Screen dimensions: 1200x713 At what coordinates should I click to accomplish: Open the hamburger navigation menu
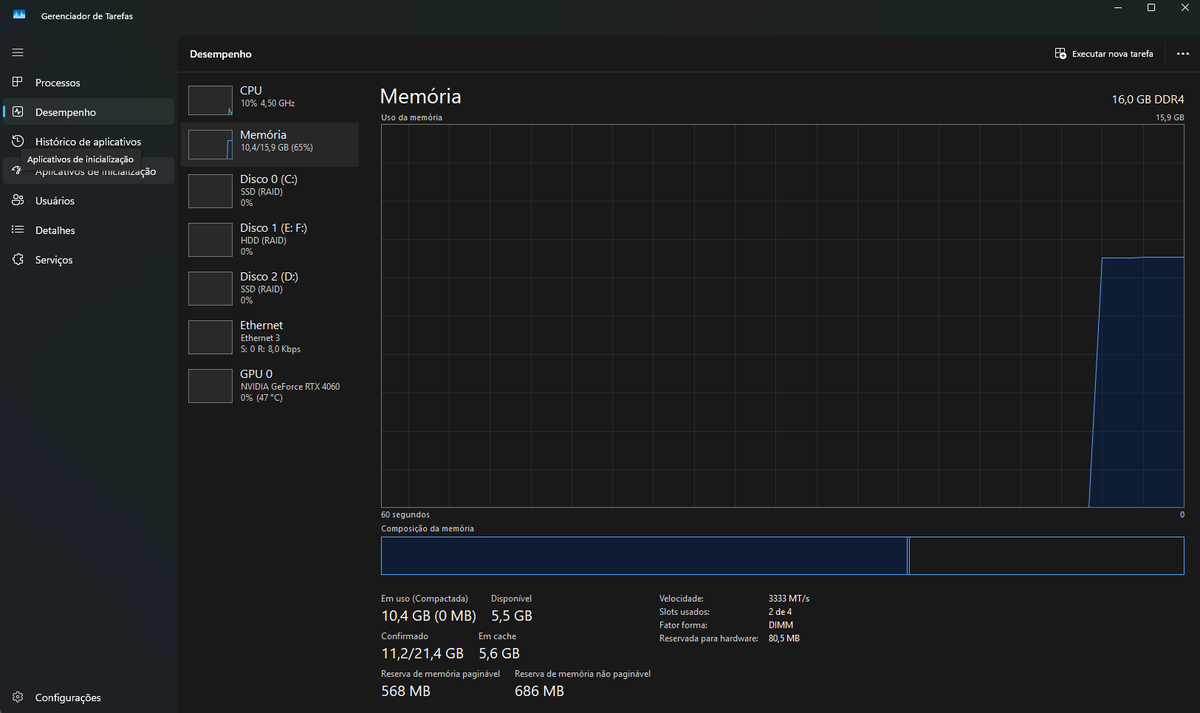click(18, 52)
